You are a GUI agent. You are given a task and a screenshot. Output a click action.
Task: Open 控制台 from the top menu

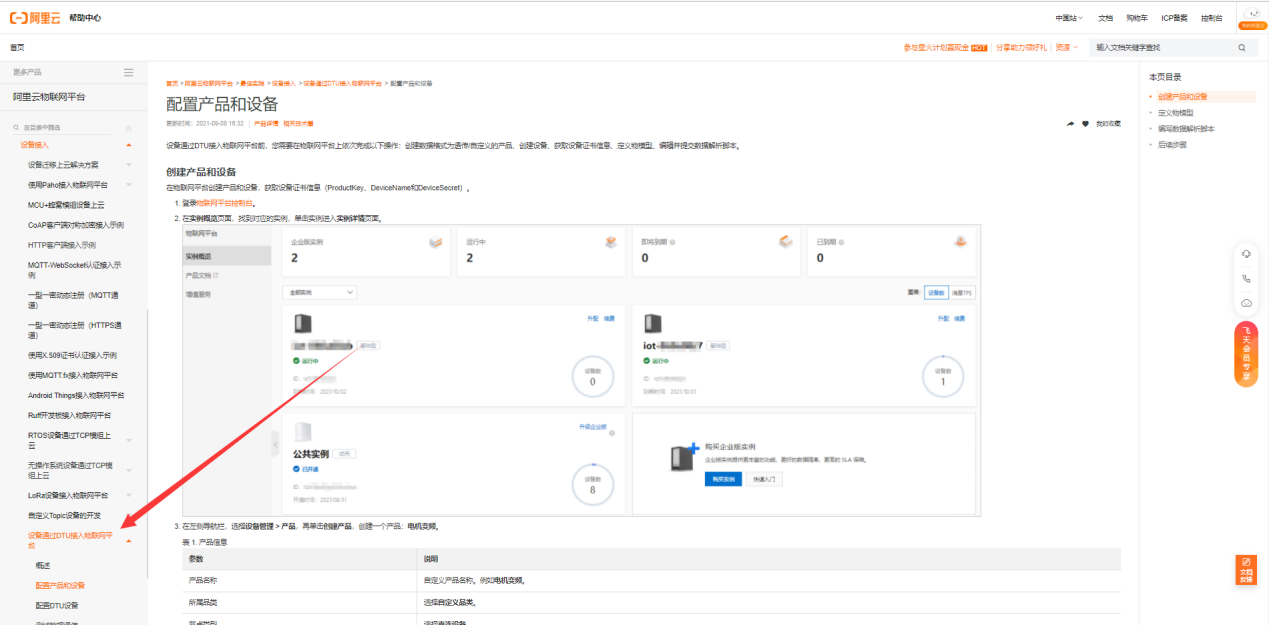tap(1211, 18)
